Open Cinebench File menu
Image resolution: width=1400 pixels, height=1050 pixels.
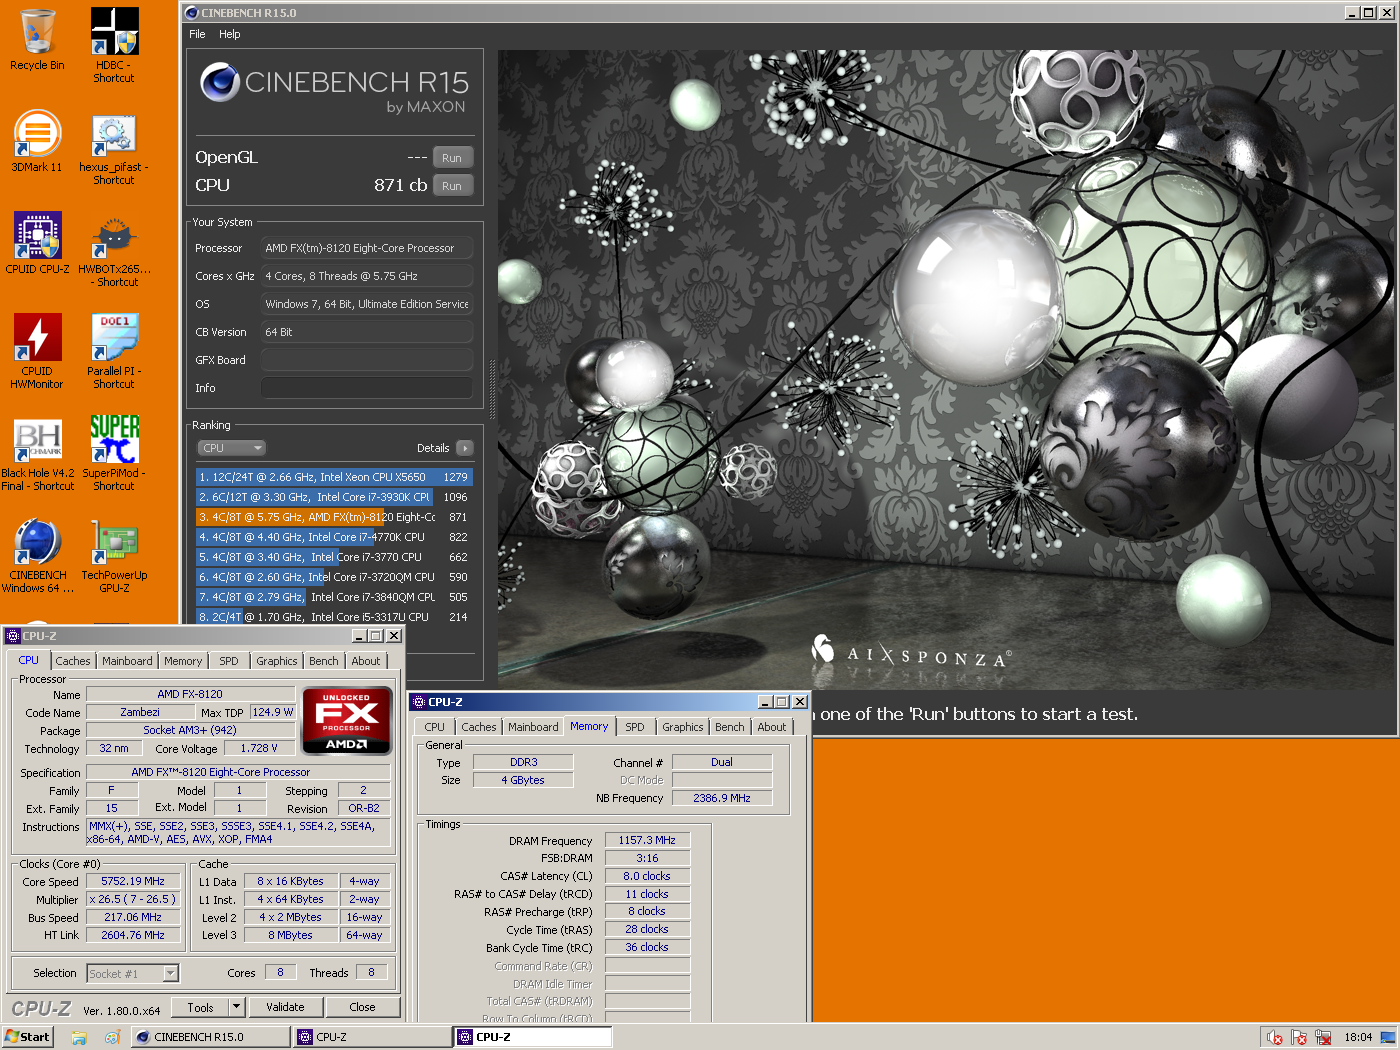(x=197, y=34)
